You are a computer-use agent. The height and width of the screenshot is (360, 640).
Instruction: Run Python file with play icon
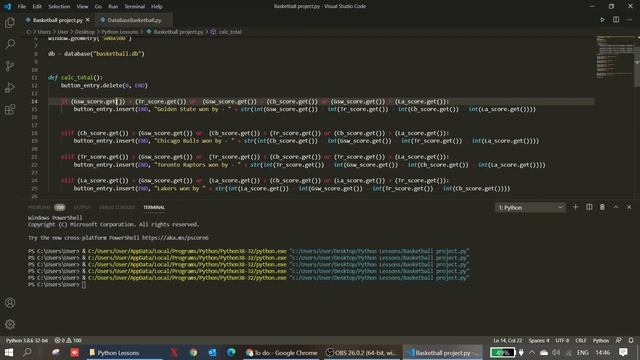(x=602, y=20)
